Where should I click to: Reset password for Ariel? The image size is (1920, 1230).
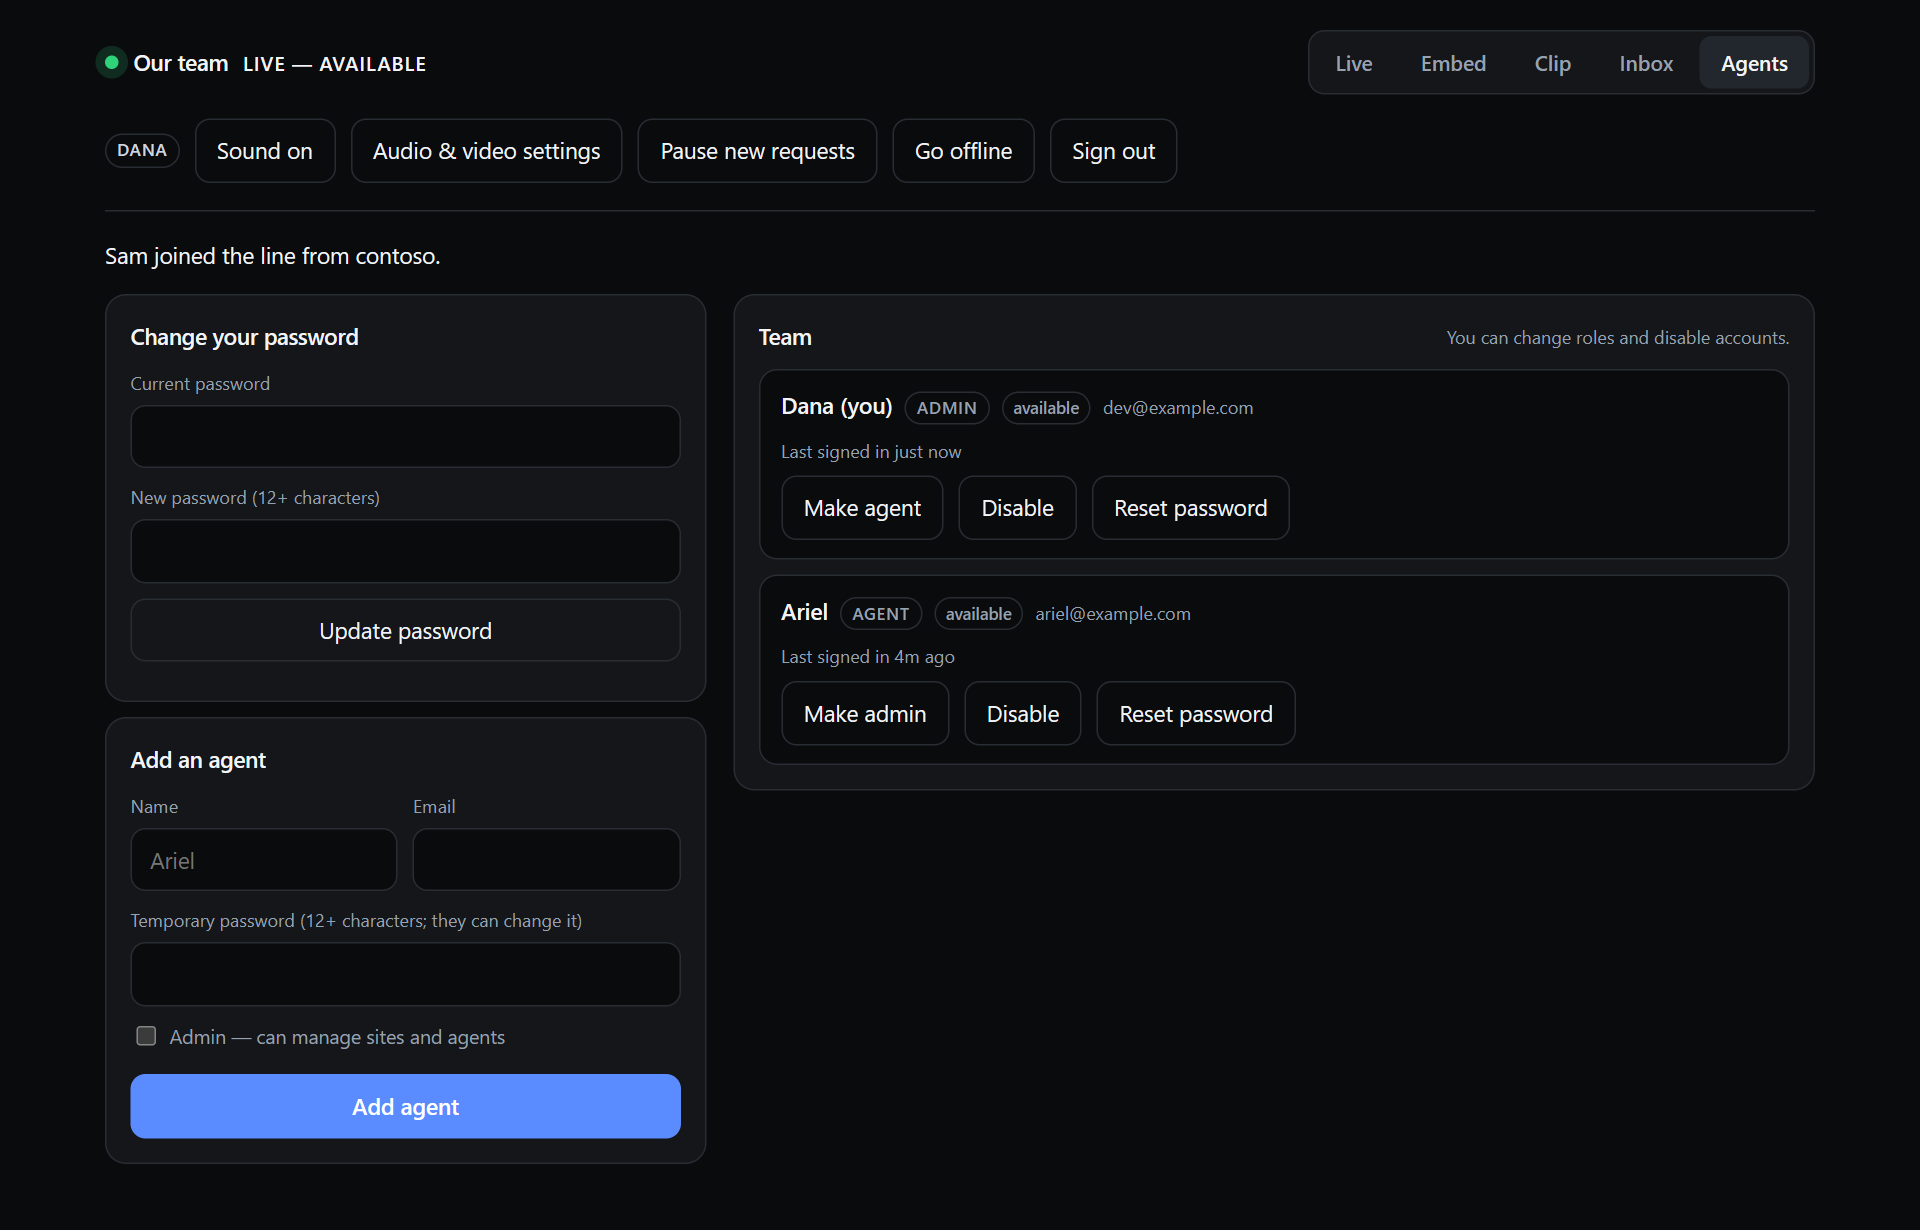[1195, 713]
